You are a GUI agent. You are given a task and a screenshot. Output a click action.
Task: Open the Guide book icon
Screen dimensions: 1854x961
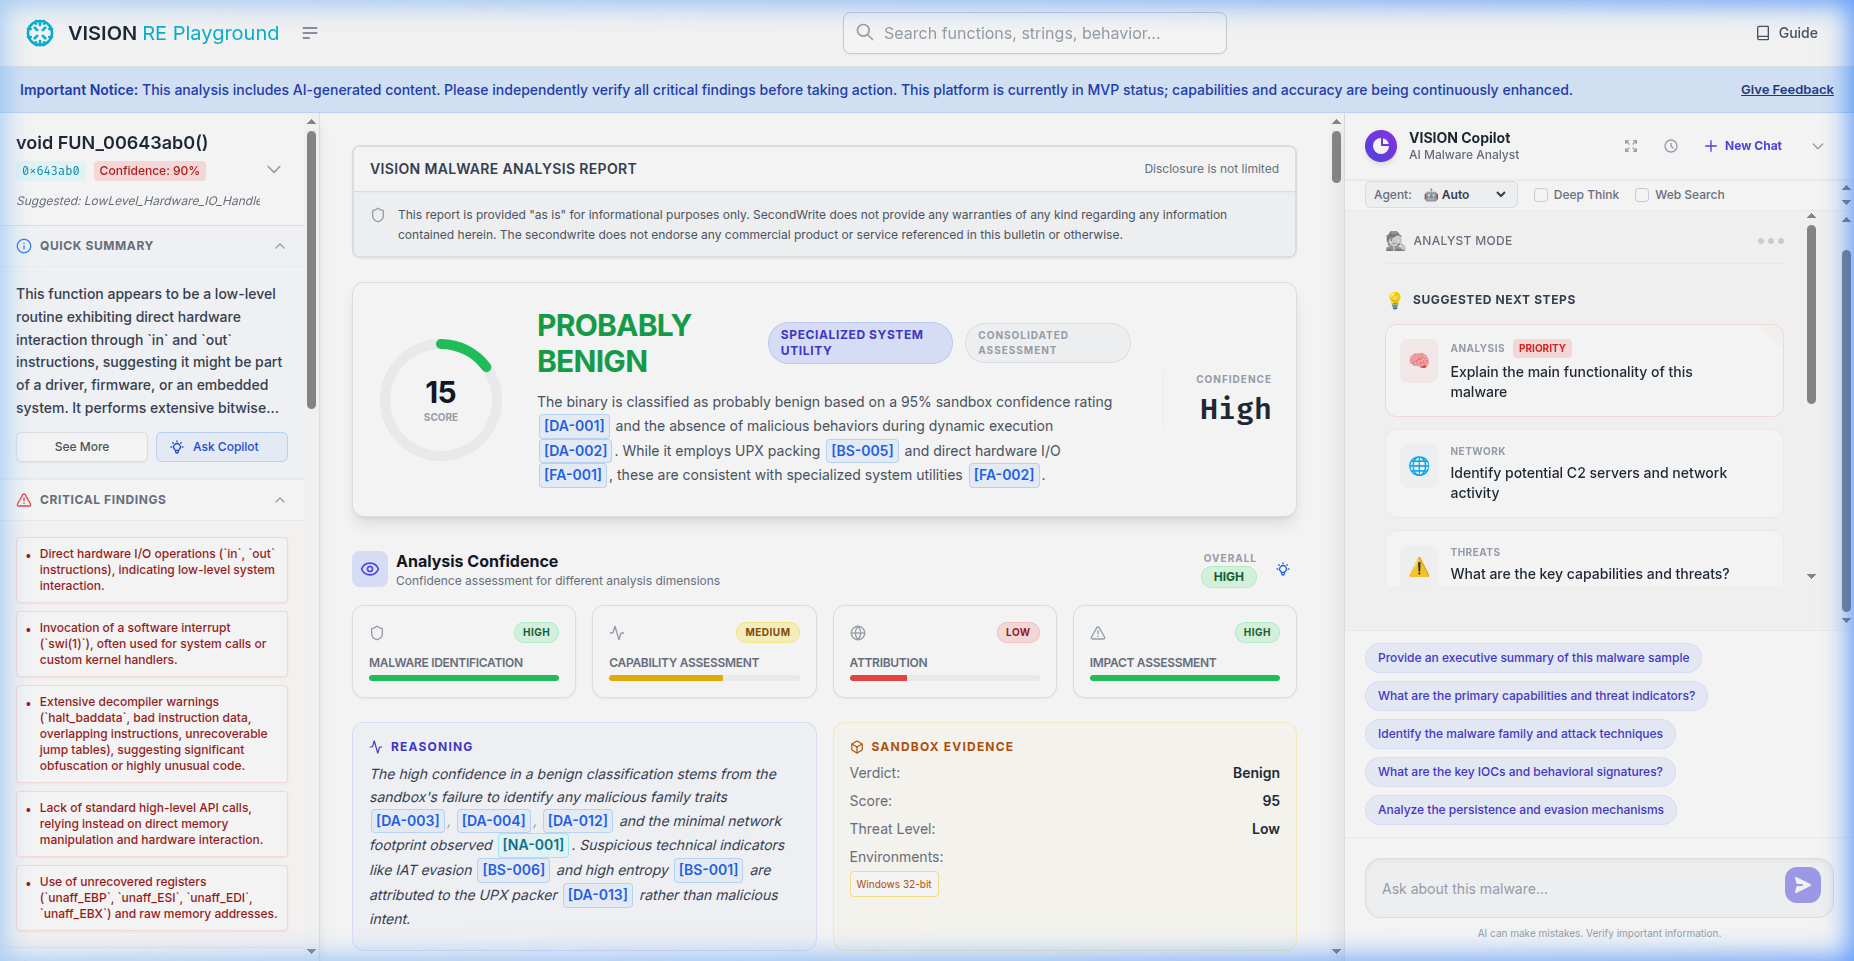(1763, 33)
